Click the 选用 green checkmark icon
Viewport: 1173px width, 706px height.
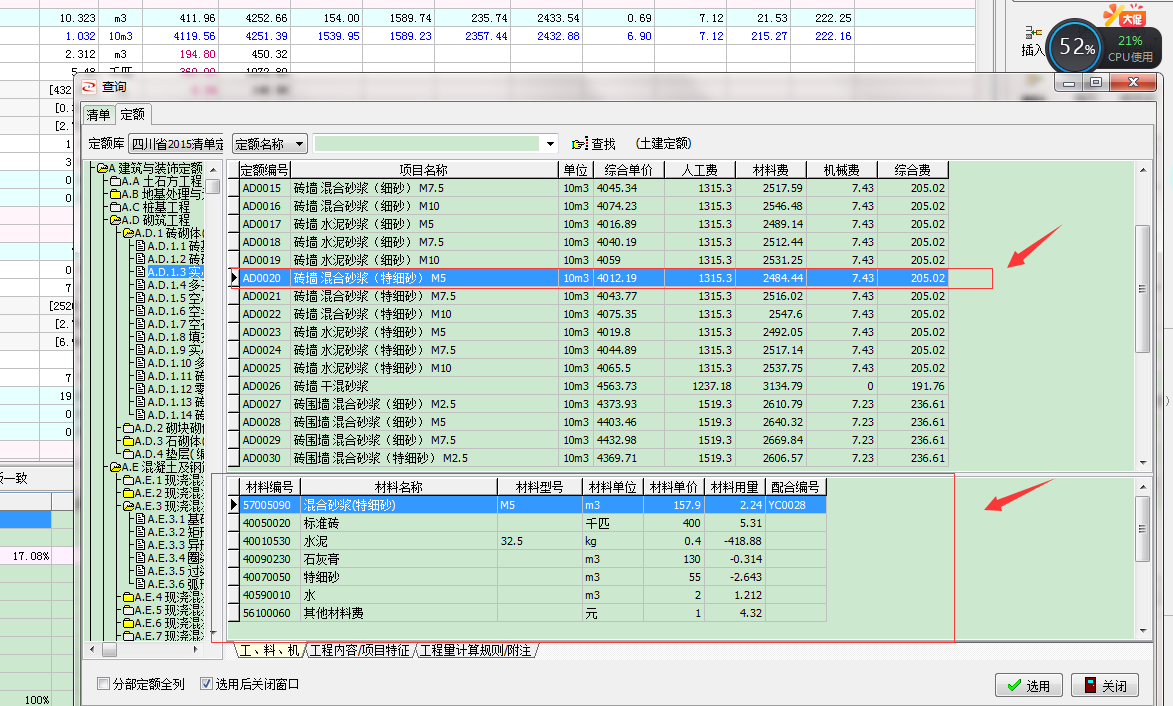[1014, 686]
